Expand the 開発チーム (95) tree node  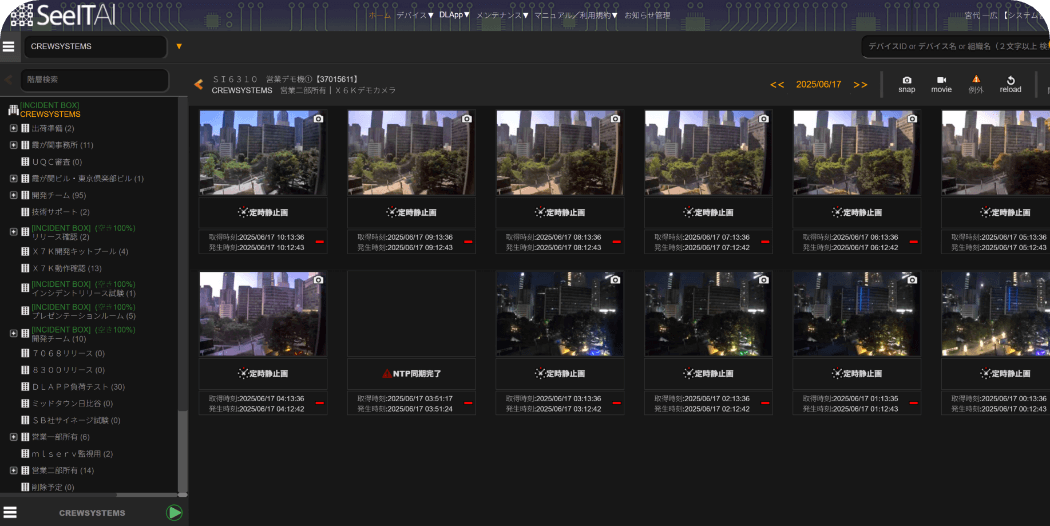[x=13, y=196]
